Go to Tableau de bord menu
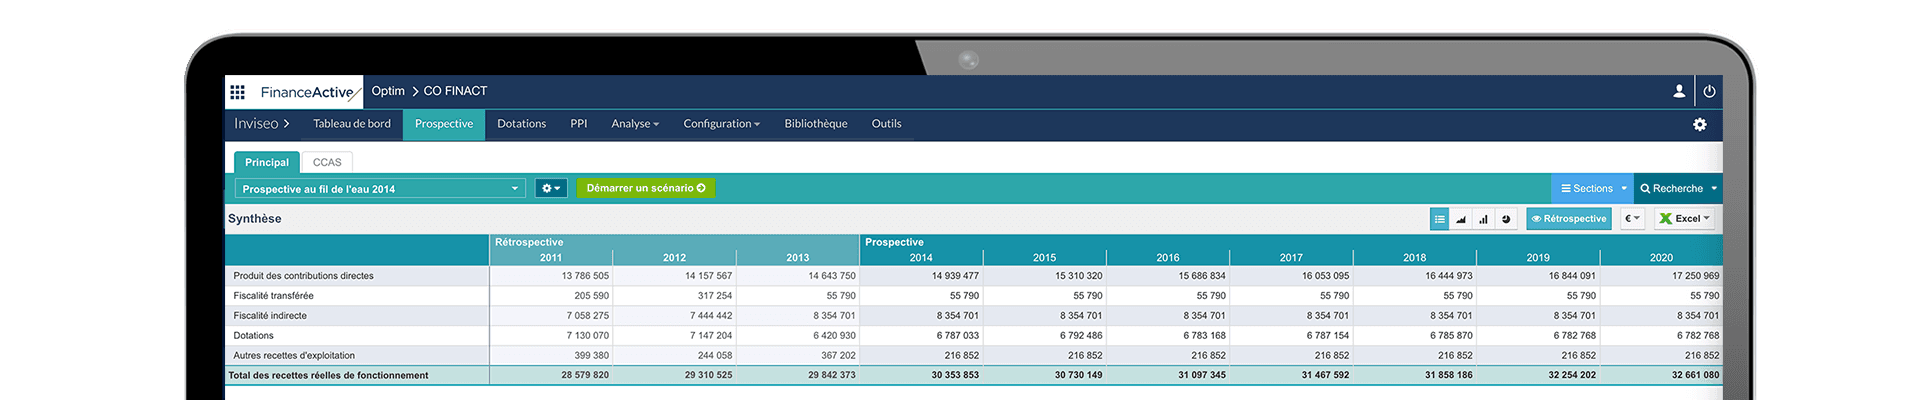This screenshot has width=1920, height=400. coord(352,124)
